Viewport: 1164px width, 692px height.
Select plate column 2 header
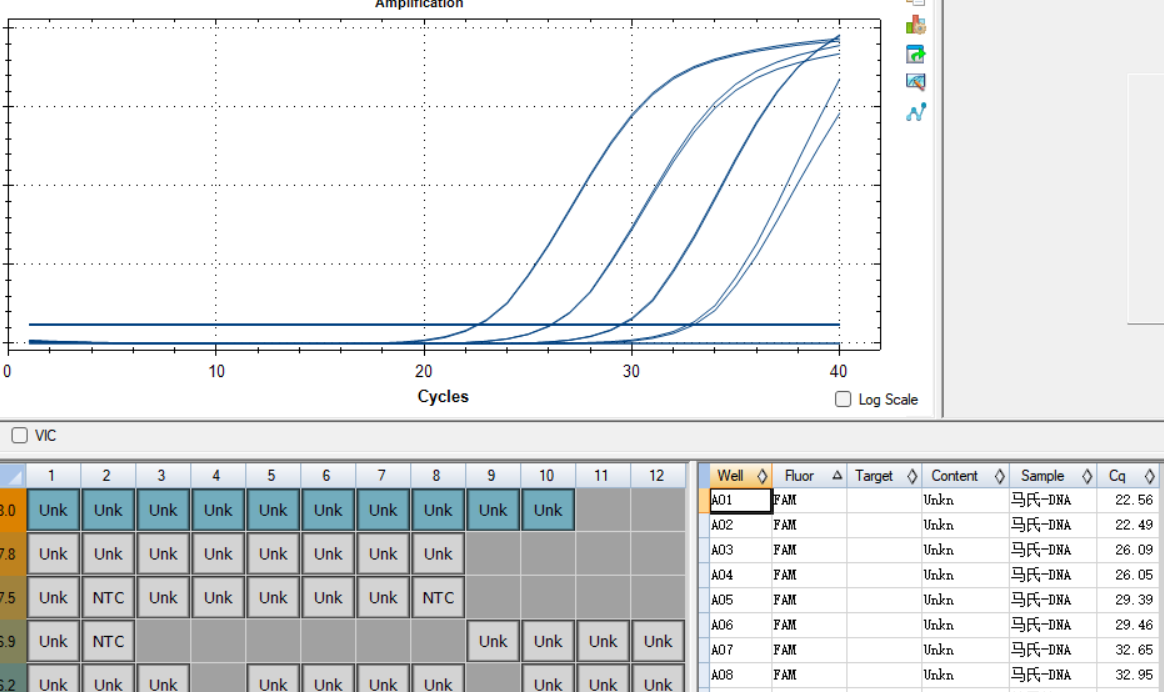(x=108, y=475)
